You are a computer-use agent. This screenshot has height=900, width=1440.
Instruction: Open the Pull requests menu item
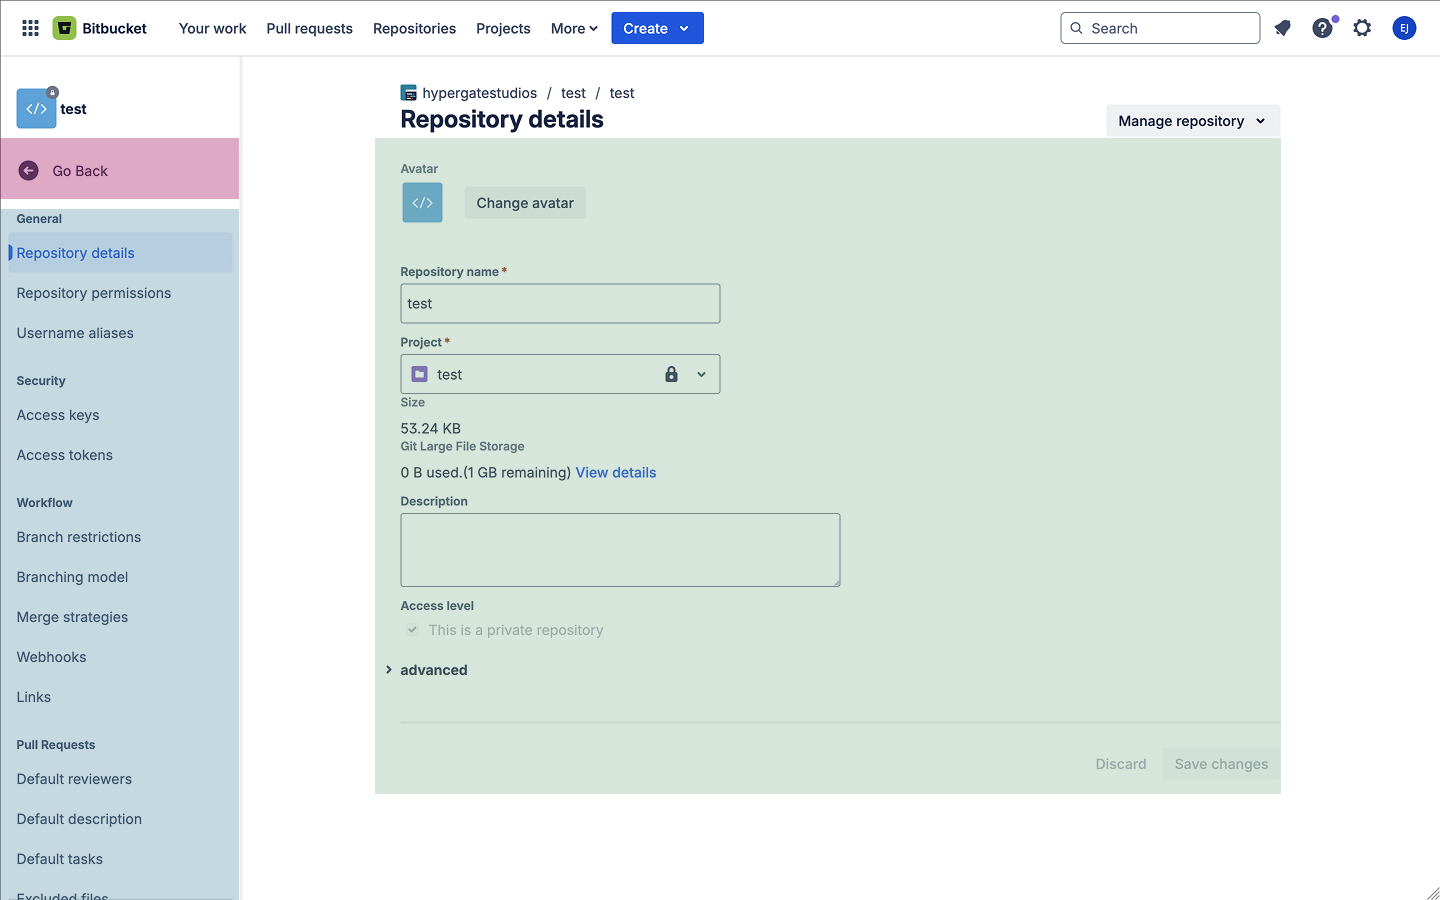pyautogui.click(x=309, y=28)
